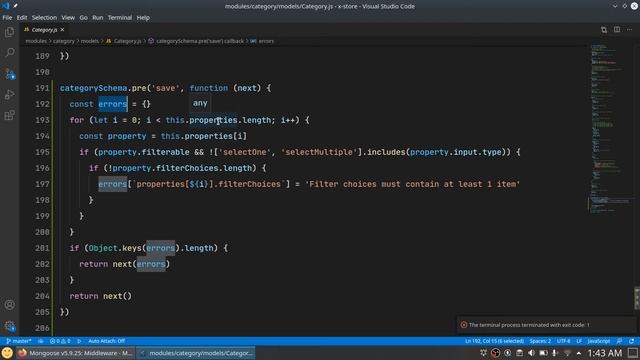The width and height of the screenshot is (640, 360).
Task: Click the word function on line 191
Action: (209, 88)
